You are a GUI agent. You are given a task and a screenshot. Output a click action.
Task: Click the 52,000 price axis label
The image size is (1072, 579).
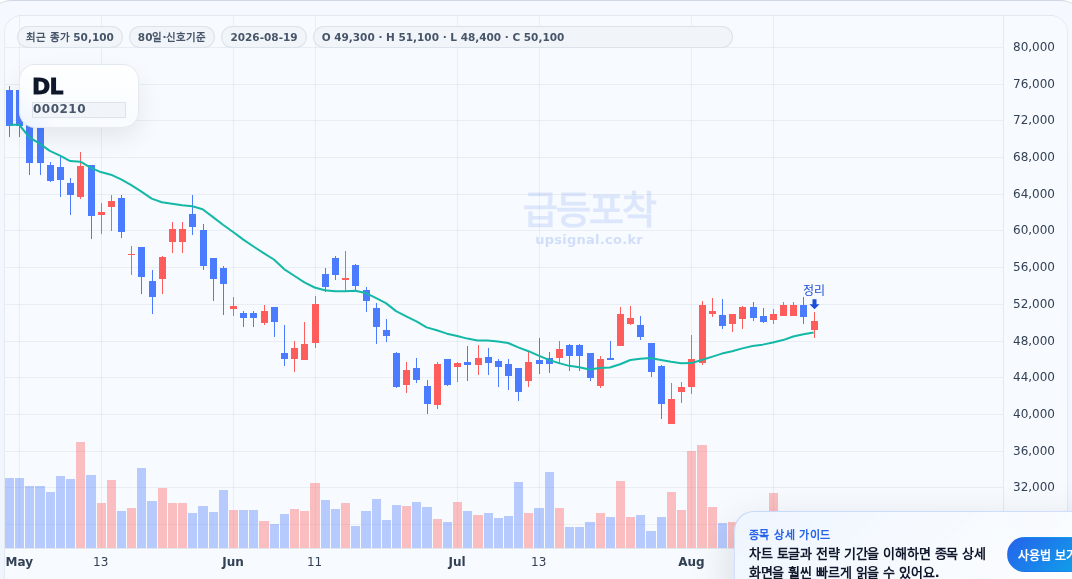1034,304
